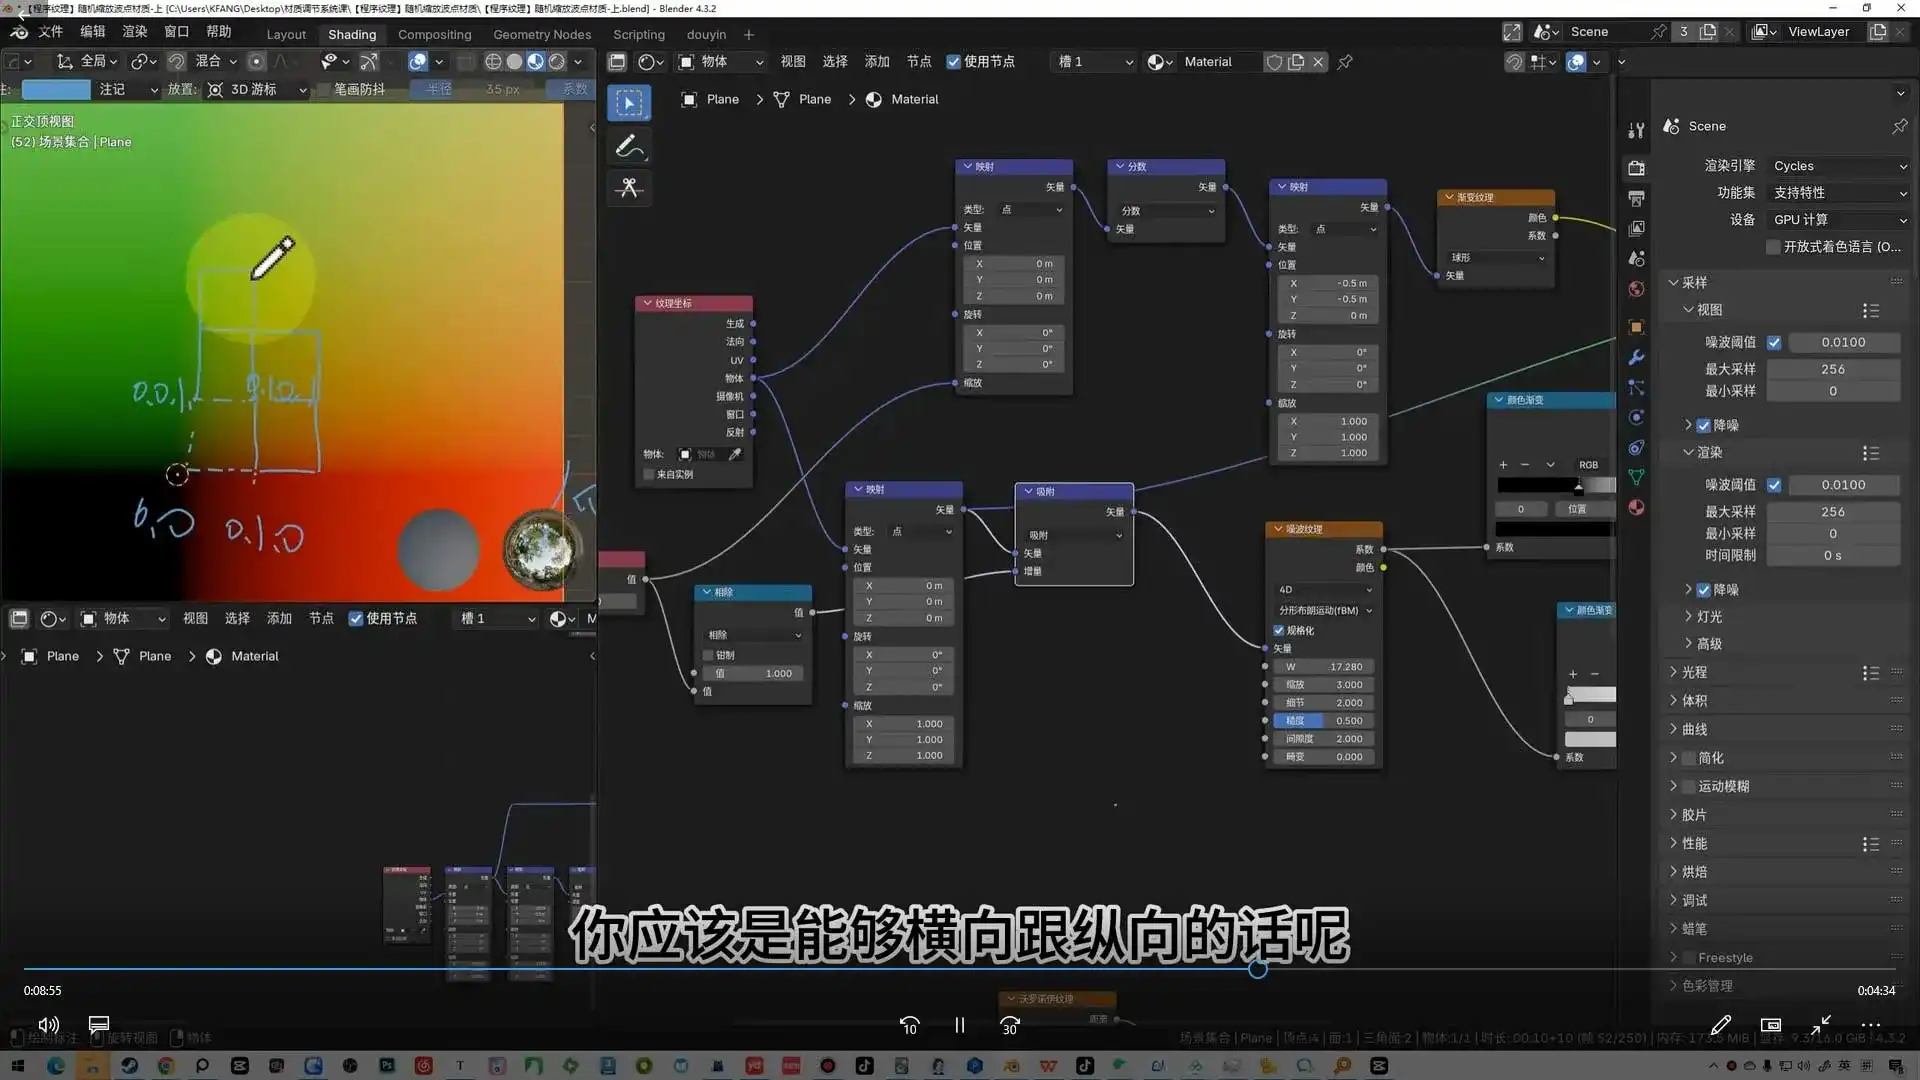Disable the 噪波阈值 checkbox under 视图 sampling
This screenshot has width=1920, height=1080.
point(1774,342)
